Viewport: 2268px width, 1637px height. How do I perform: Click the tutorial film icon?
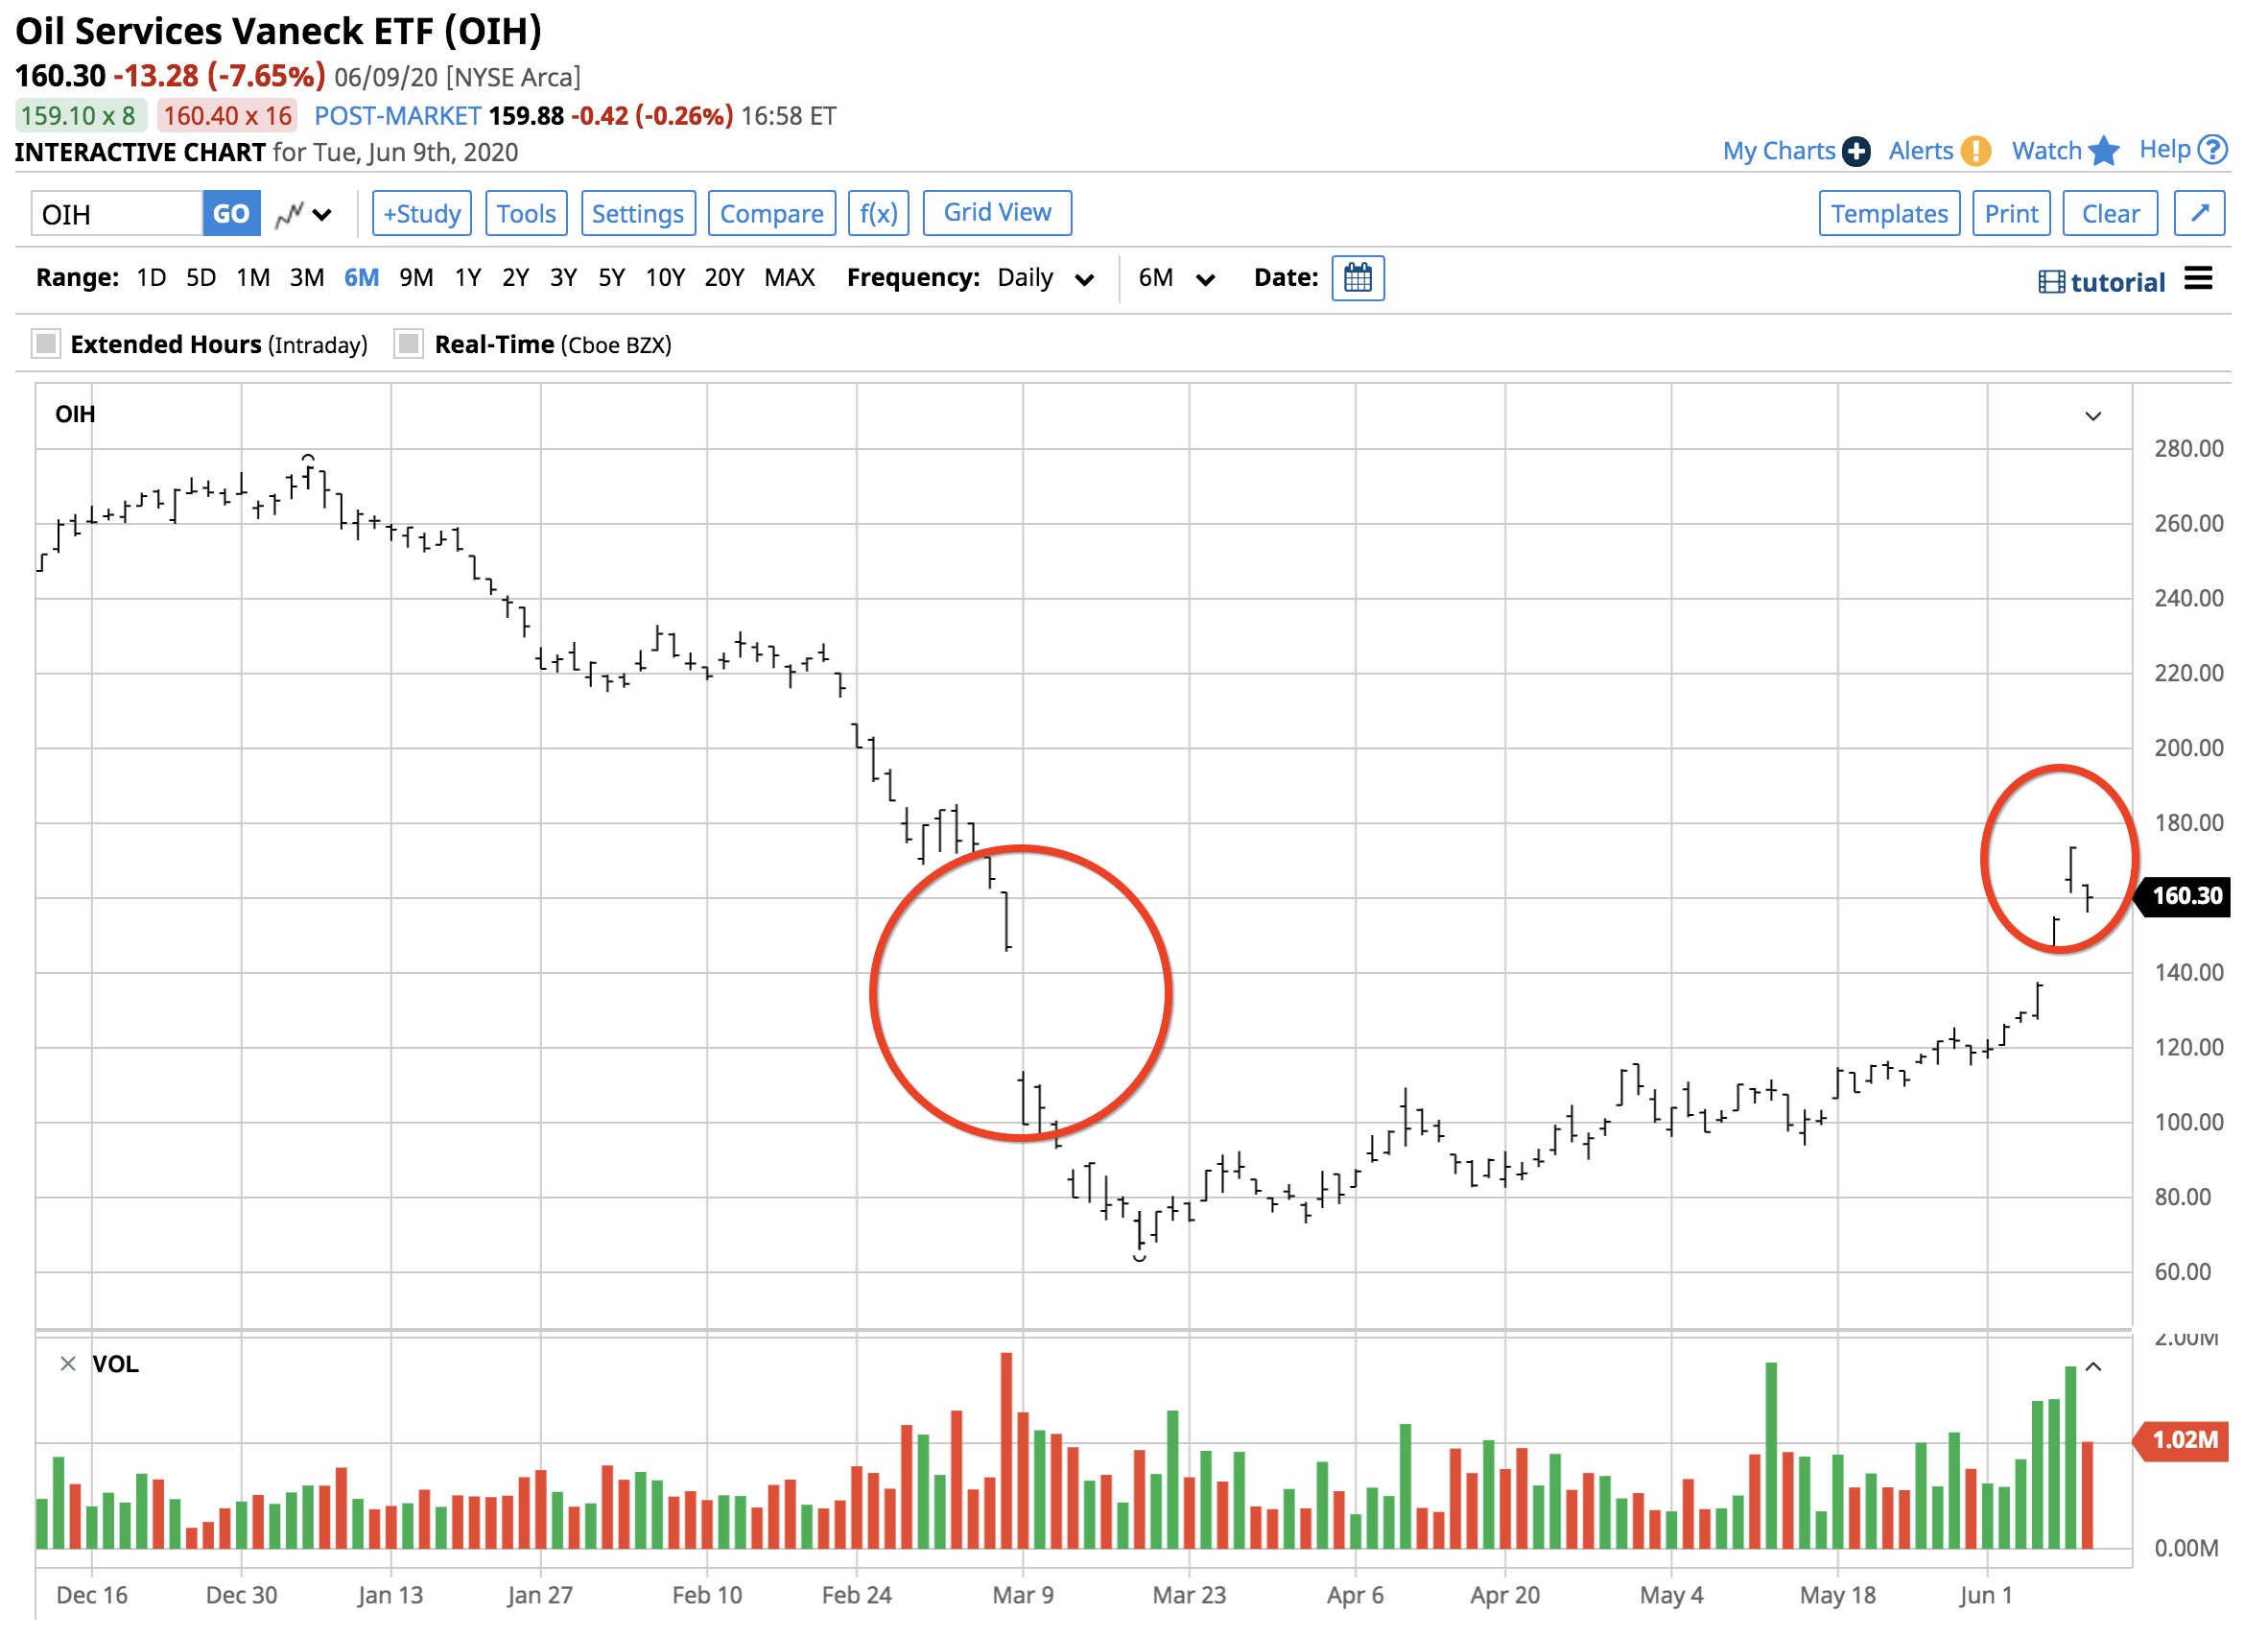[2051, 282]
